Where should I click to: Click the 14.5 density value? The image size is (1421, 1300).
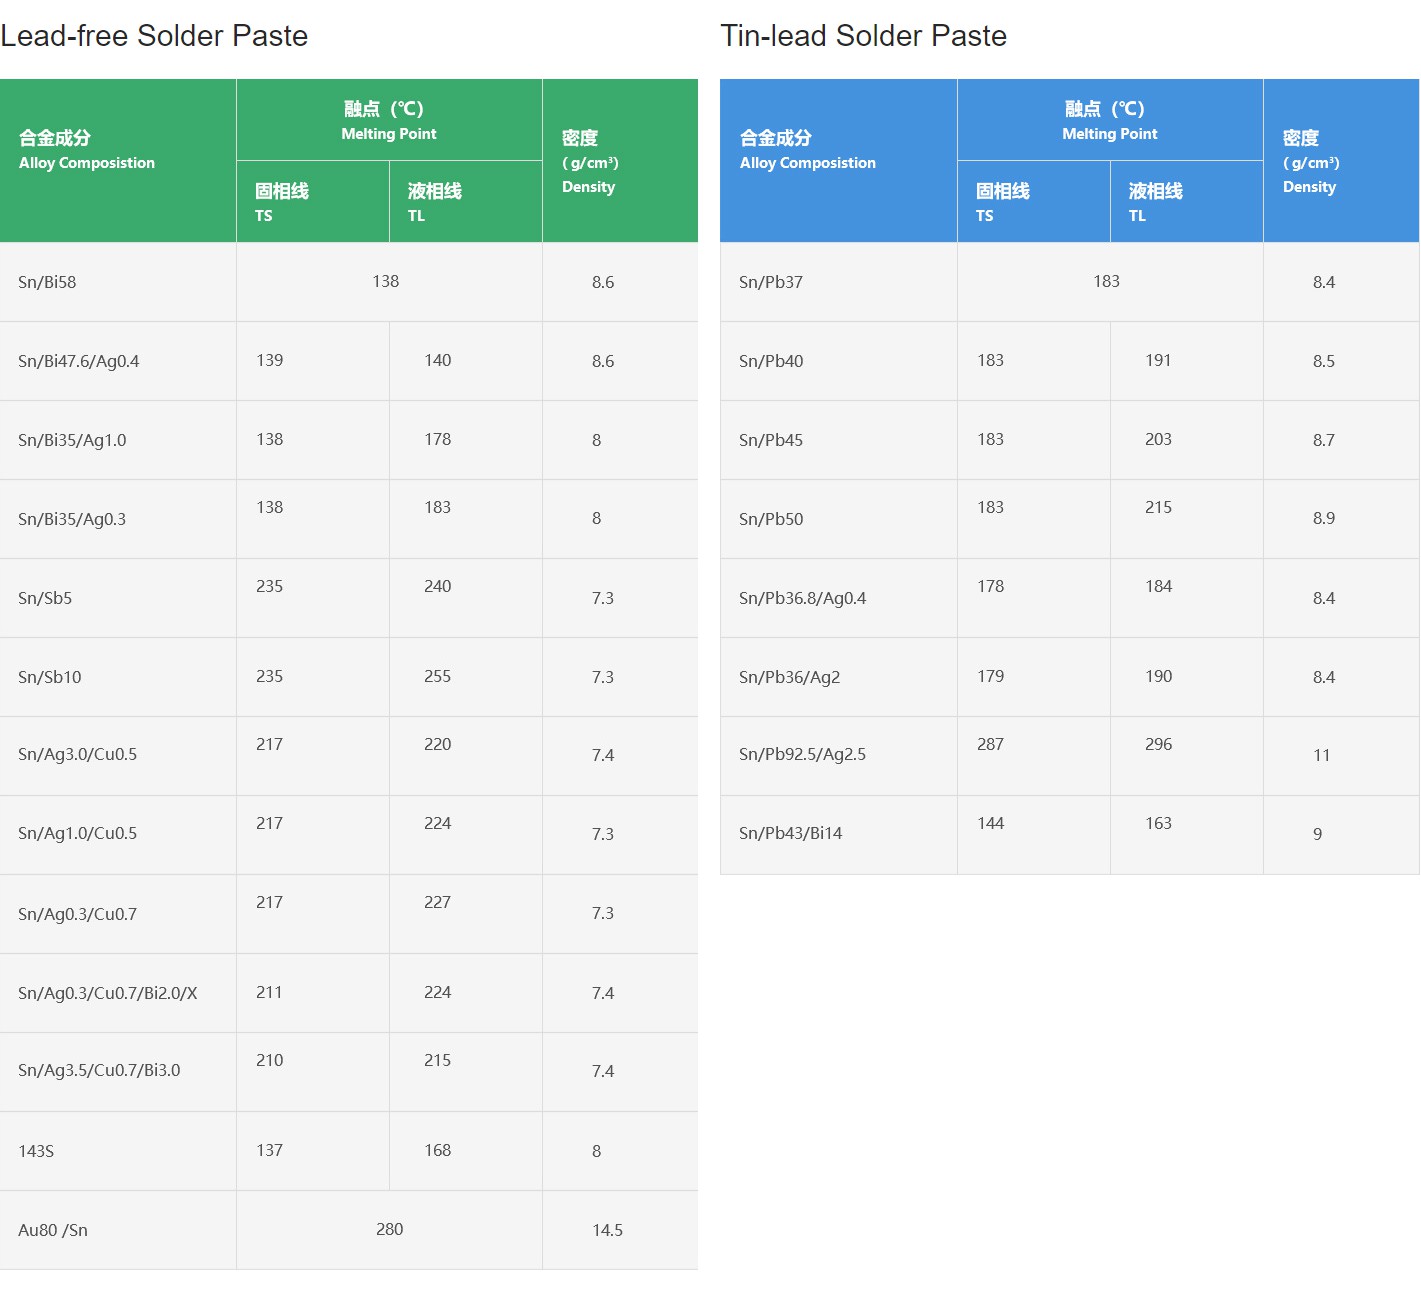coord(607,1230)
